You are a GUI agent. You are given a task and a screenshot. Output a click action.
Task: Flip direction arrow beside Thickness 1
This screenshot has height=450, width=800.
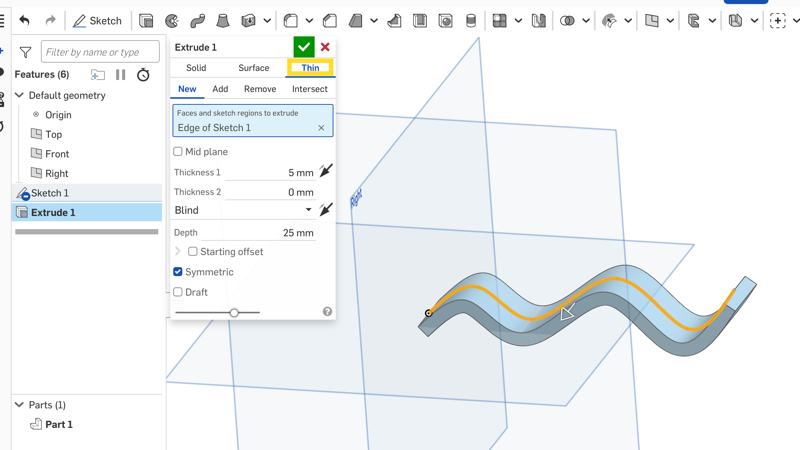pyautogui.click(x=326, y=170)
